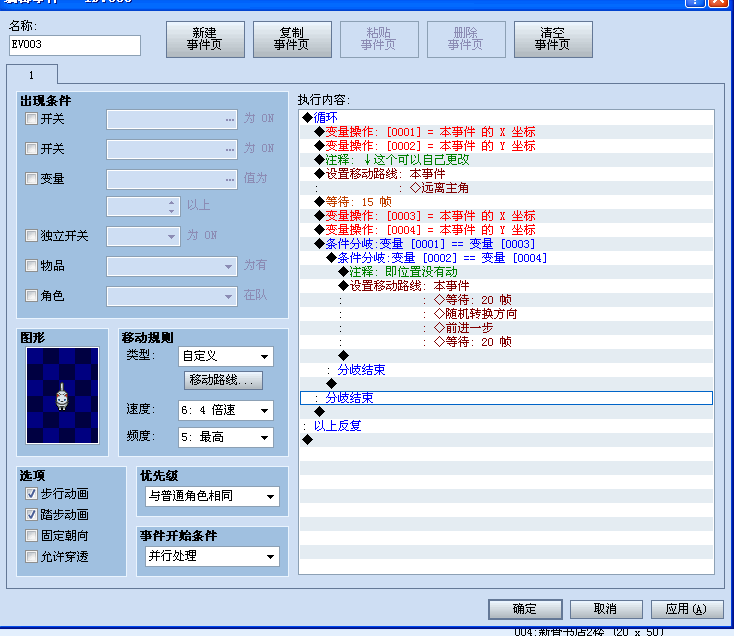
Task: Select the 等待: 15 帧 command line
Action: pyautogui.click(x=506, y=202)
